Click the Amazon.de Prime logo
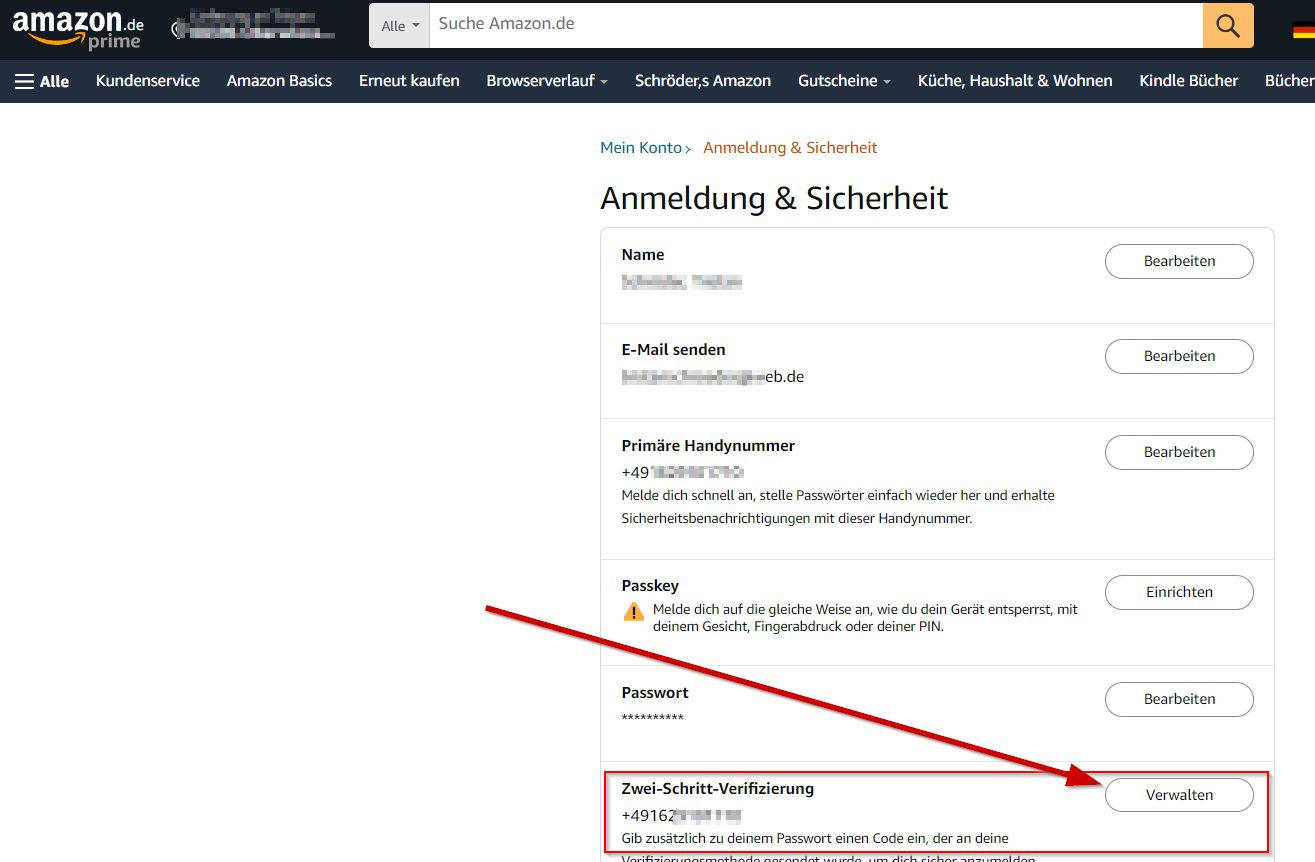The height and width of the screenshot is (862, 1315). point(78,28)
